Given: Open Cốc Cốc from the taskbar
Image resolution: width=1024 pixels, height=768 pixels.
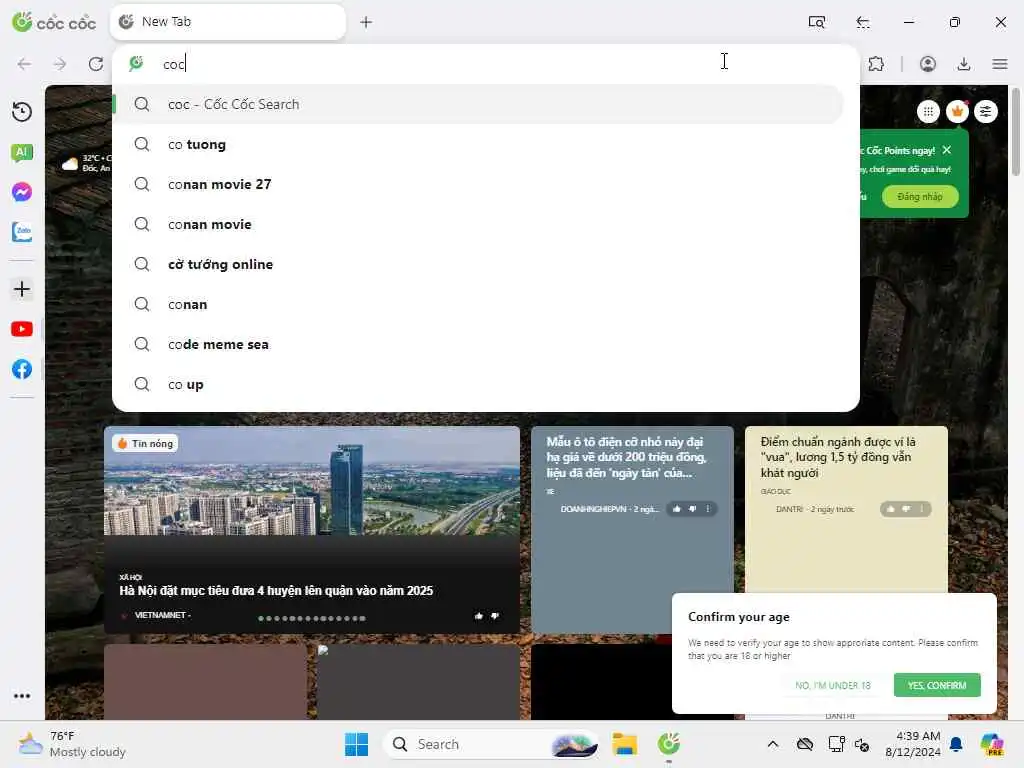Looking at the screenshot, I should (x=669, y=744).
